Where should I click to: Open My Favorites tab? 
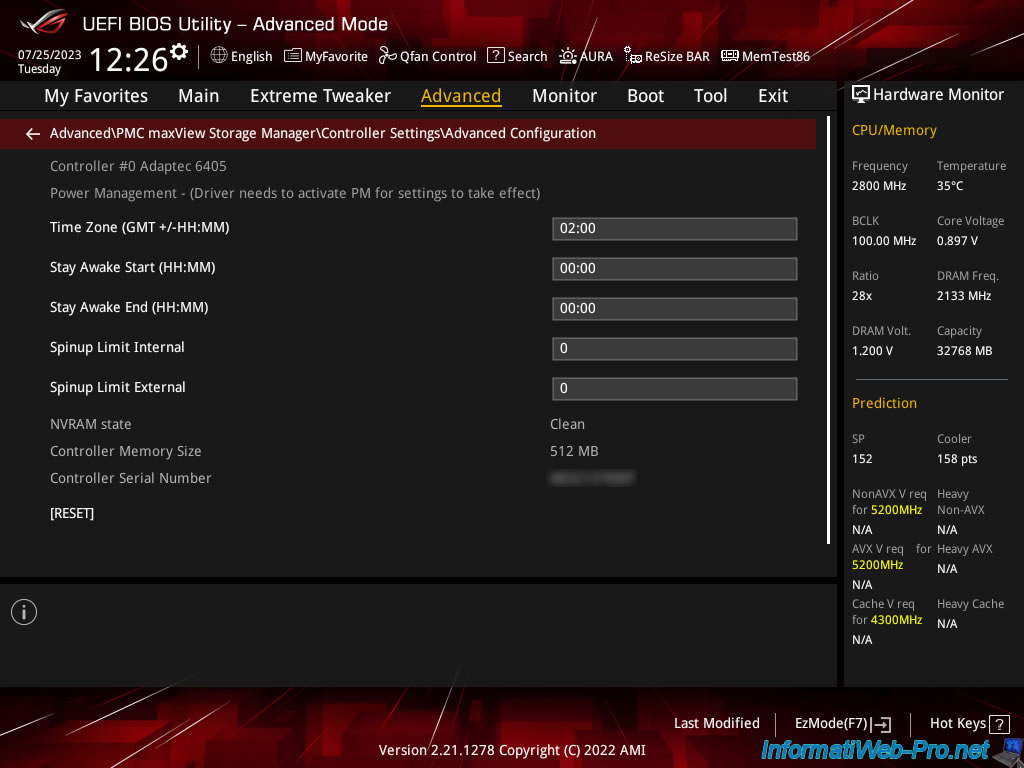(96, 96)
